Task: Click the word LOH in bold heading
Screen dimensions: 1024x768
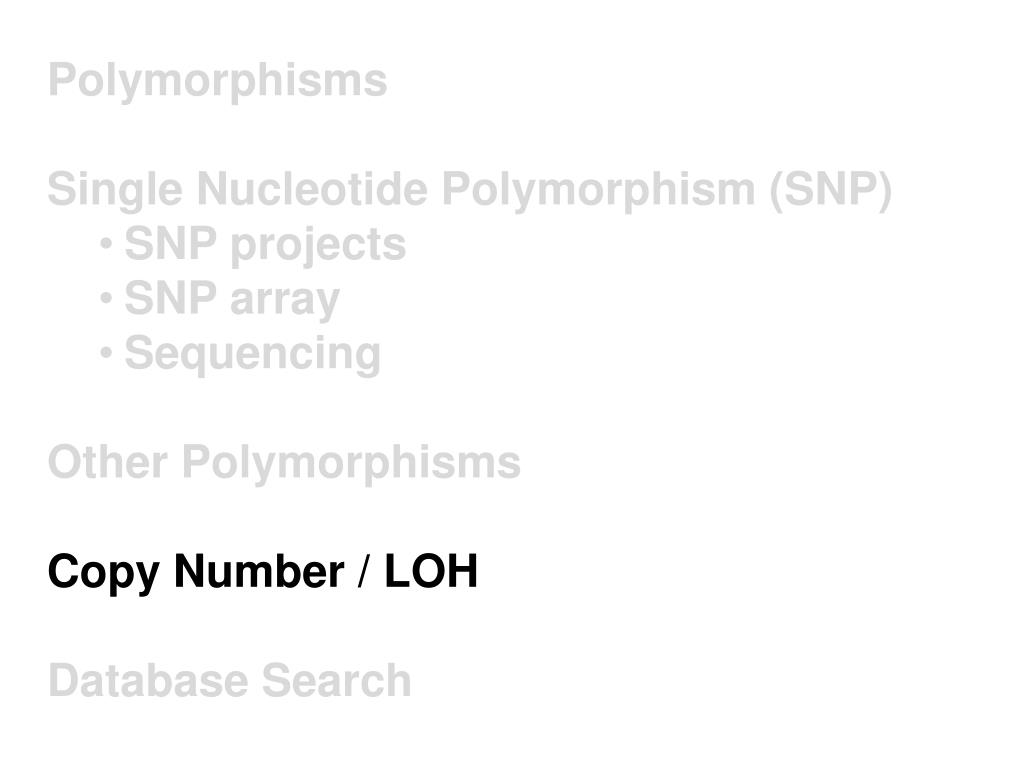Action: 431,571
